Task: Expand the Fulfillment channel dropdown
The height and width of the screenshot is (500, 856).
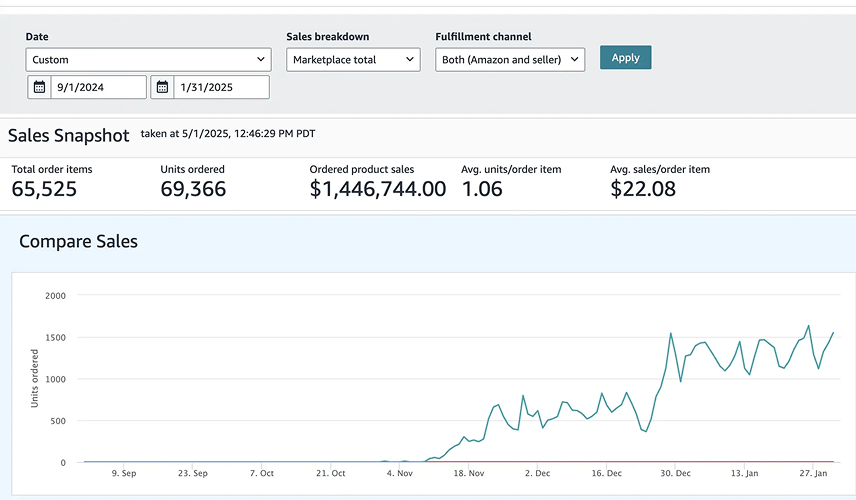Action: point(510,60)
